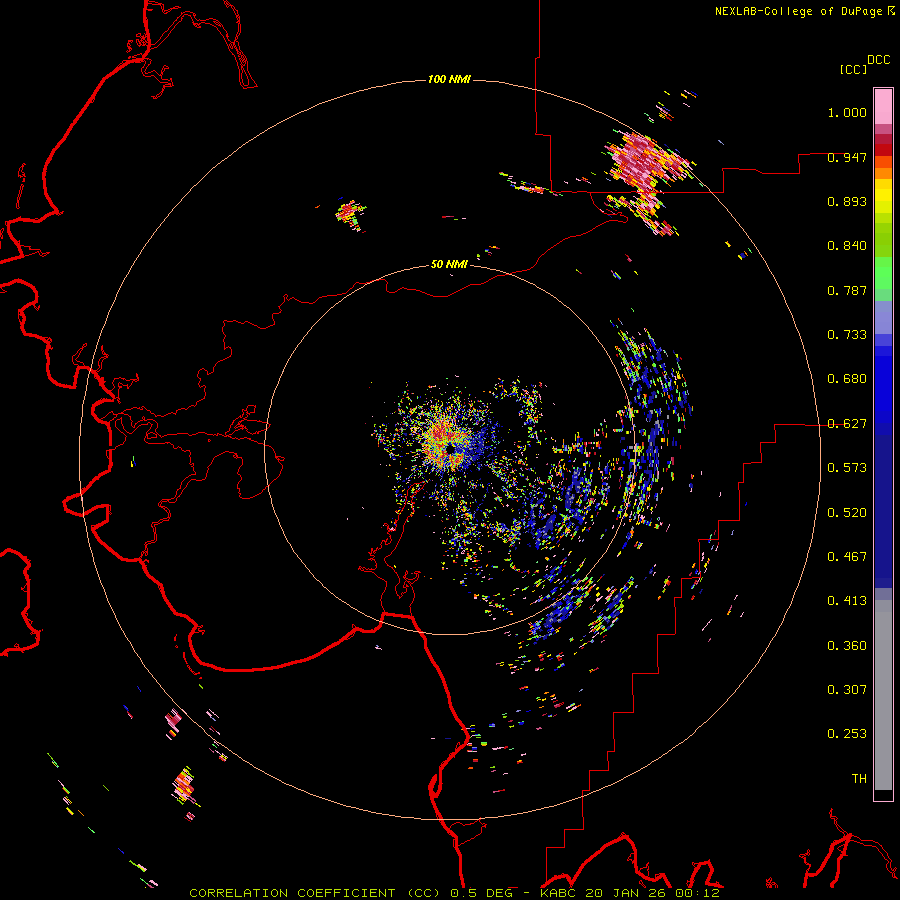Click the 50 NMI range ring label
This screenshot has width=900, height=900.
tap(449, 265)
